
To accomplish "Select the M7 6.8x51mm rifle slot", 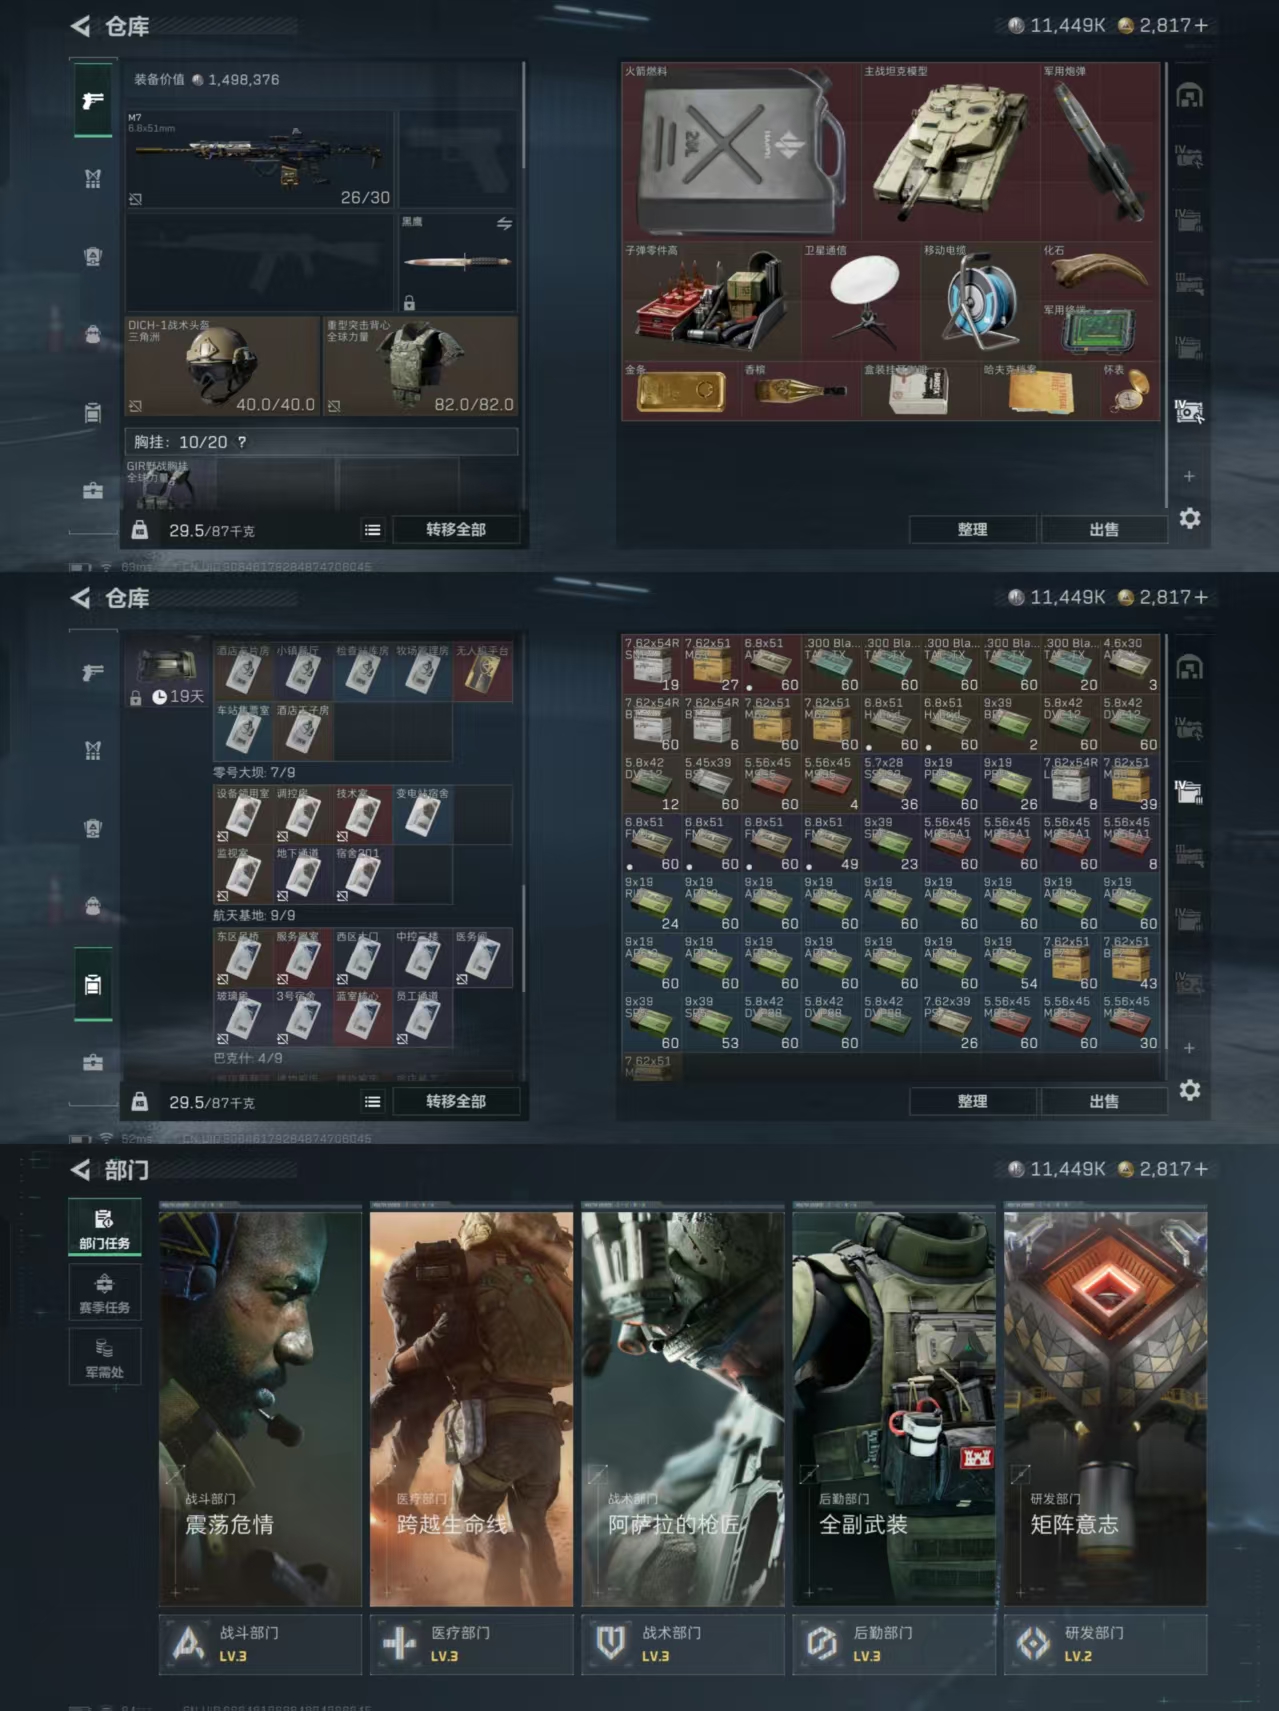I will pyautogui.click(x=260, y=160).
